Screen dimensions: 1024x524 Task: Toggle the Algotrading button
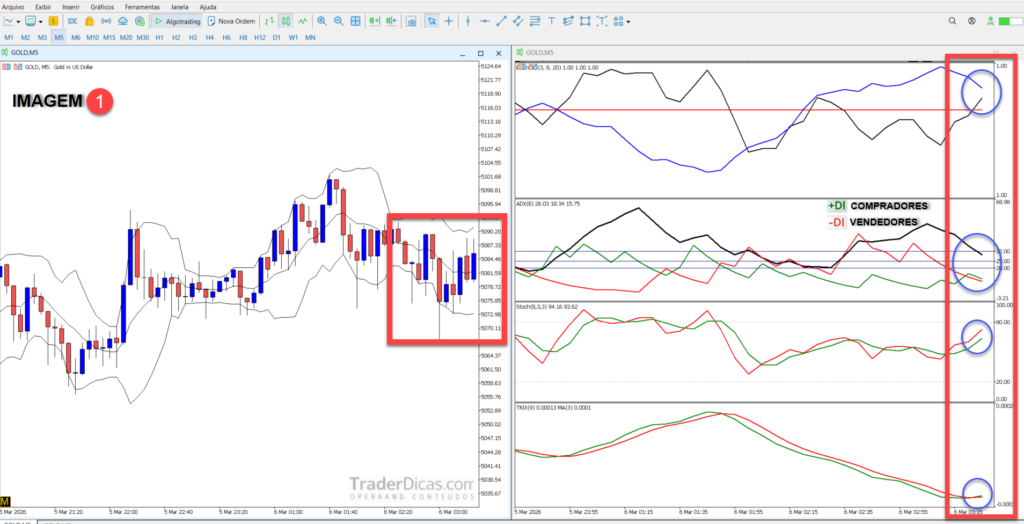click(176, 21)
